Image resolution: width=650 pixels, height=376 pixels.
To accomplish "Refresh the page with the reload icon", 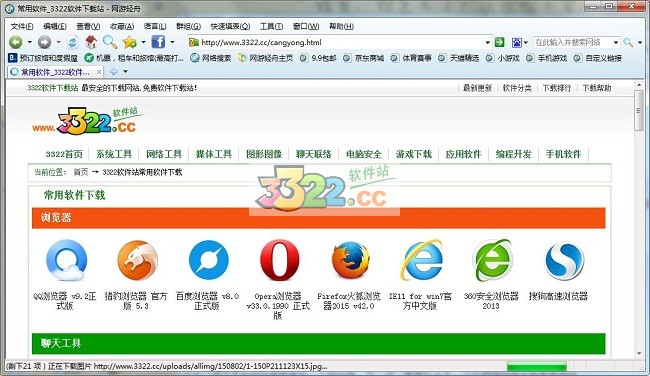I will click(73, 42).
